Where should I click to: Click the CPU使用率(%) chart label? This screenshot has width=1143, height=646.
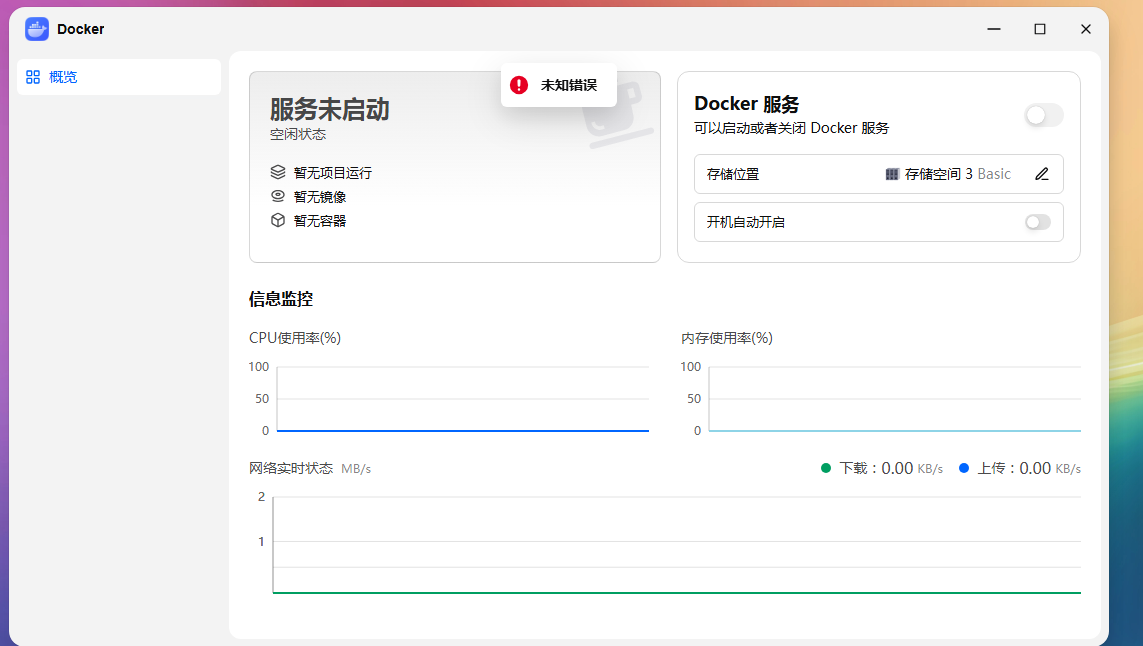tap(294, 338)
